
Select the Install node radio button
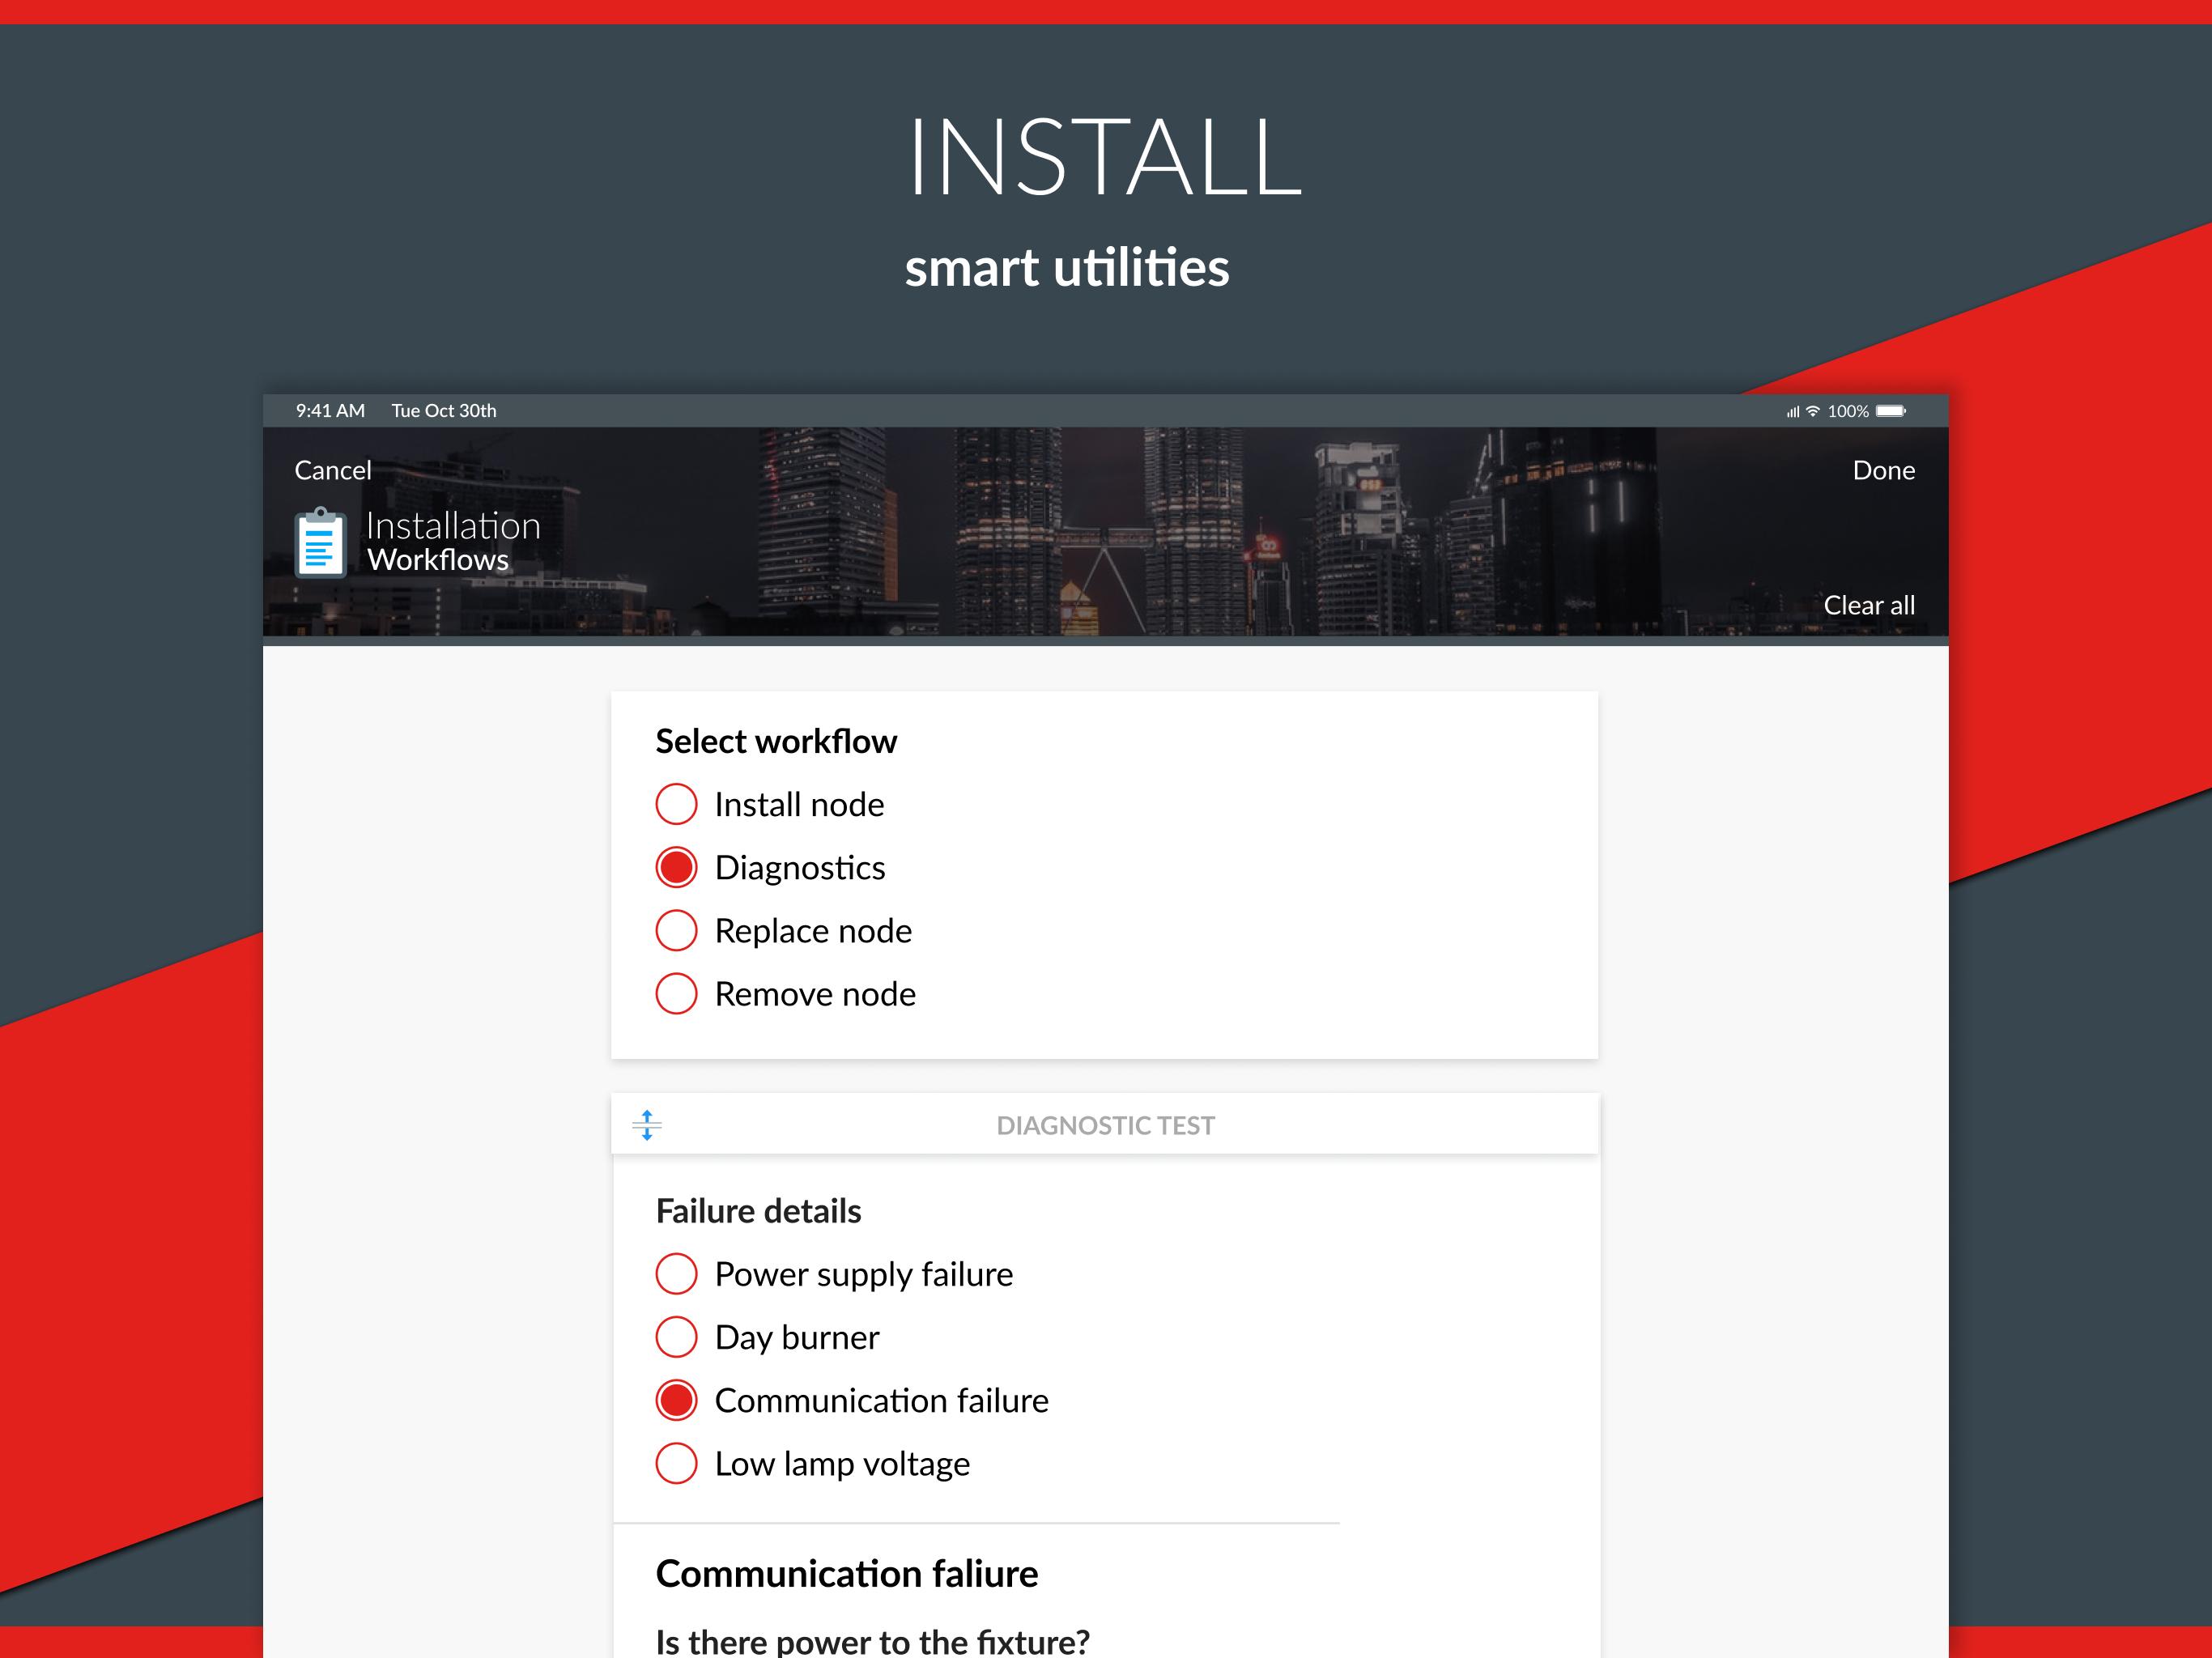676,804
